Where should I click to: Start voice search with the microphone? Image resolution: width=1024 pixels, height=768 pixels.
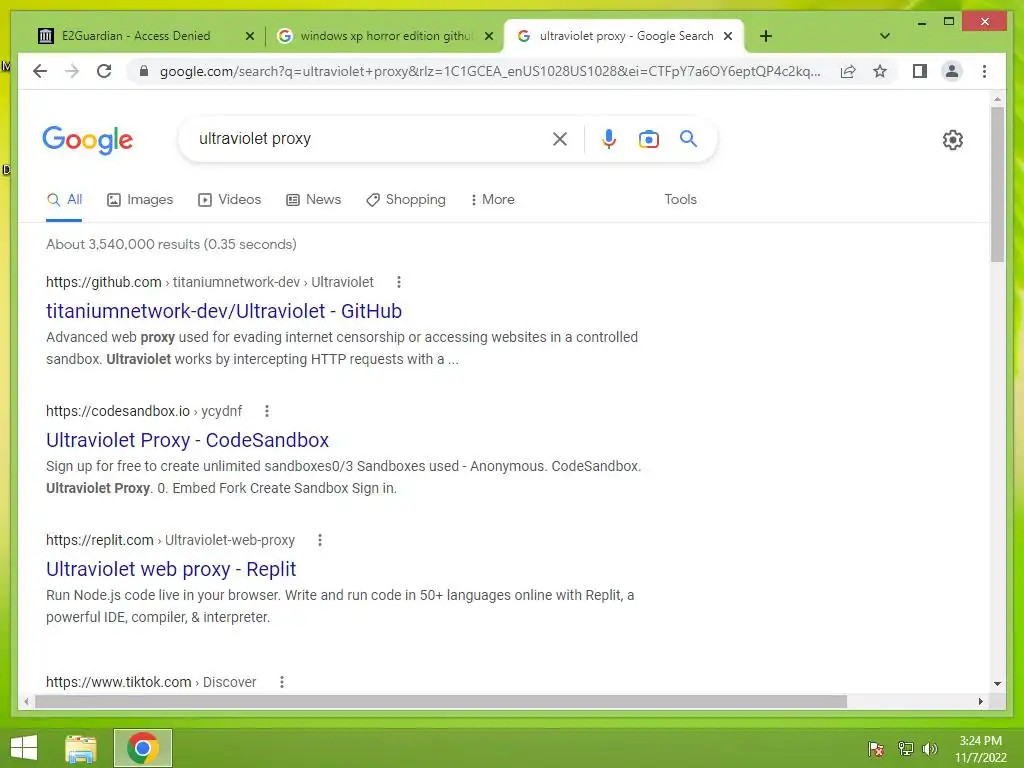pyautogui.click(x=609, y=139)
